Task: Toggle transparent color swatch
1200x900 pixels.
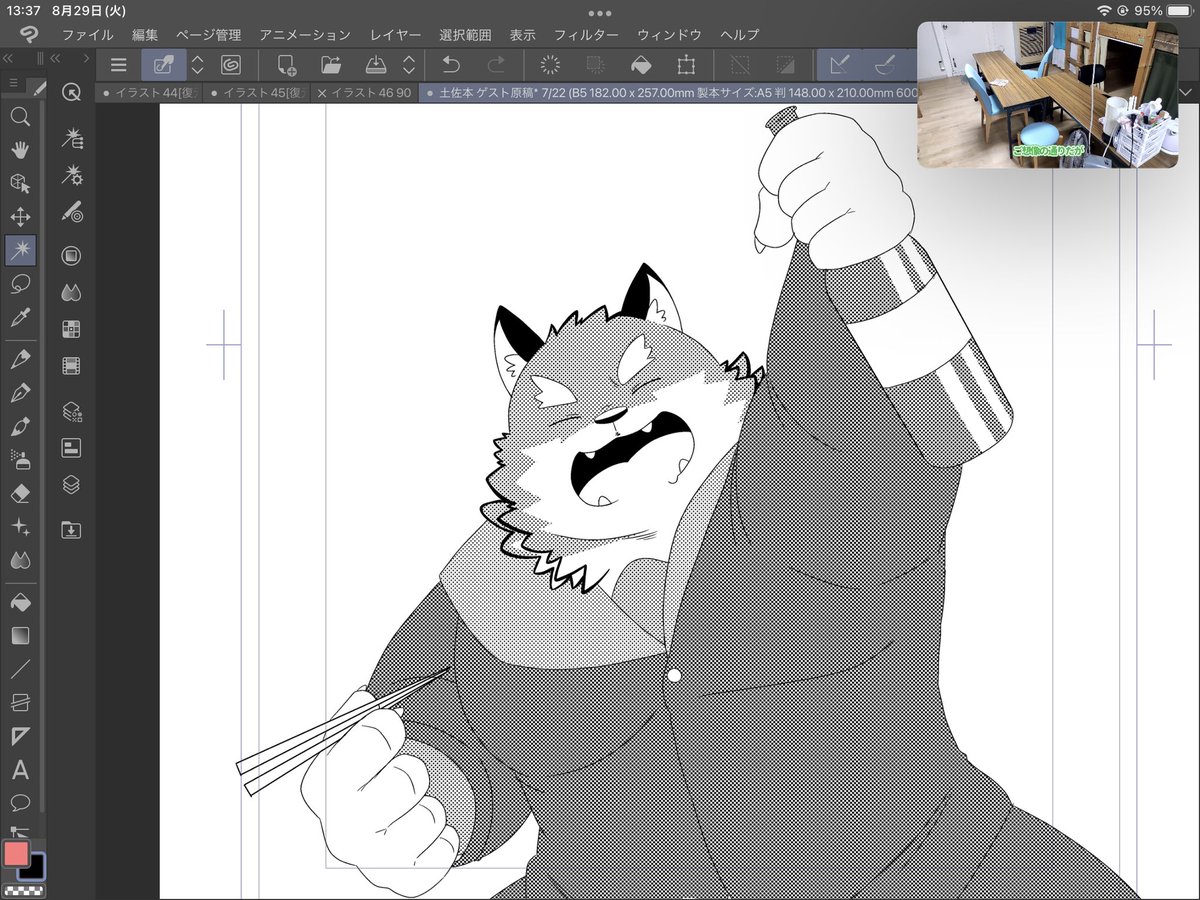Action: click(24, 890)
